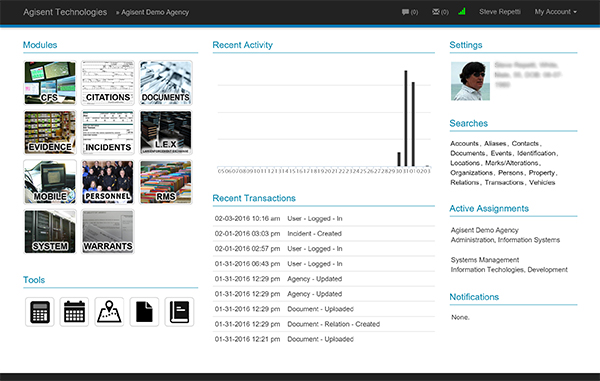Select Document - Relation - Created transaction
Screen dimensions: 600x381
[323, 324]
